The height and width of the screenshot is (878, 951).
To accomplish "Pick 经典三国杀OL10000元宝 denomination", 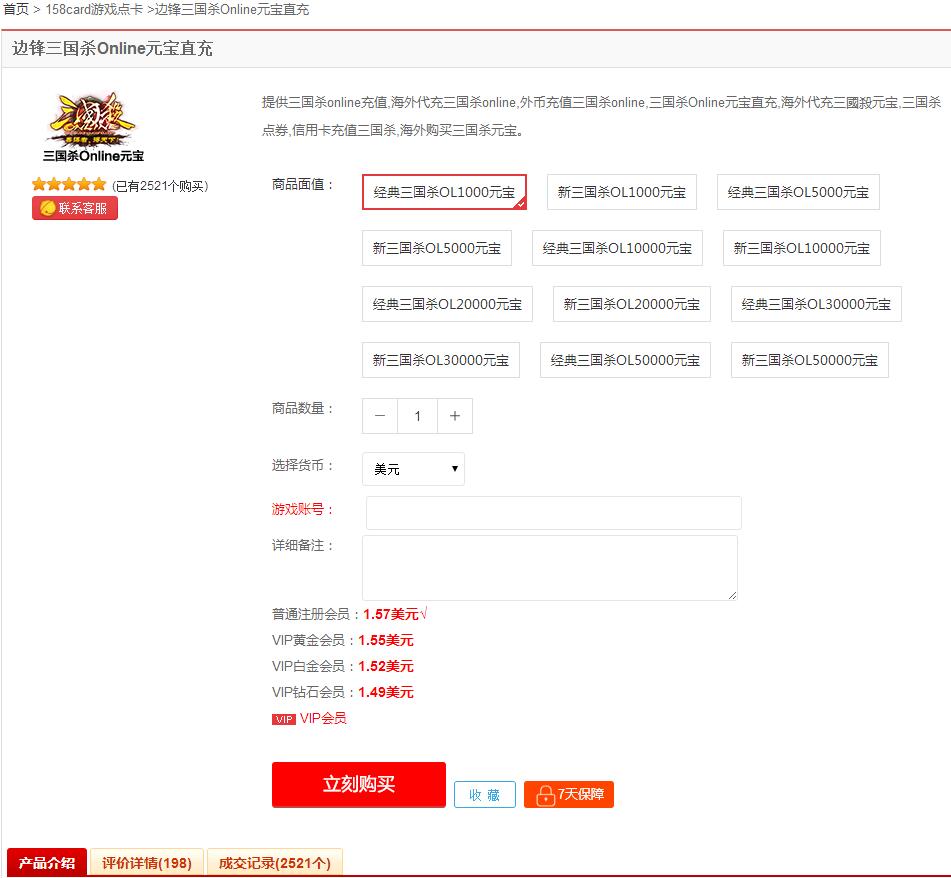I will (617, 248).
